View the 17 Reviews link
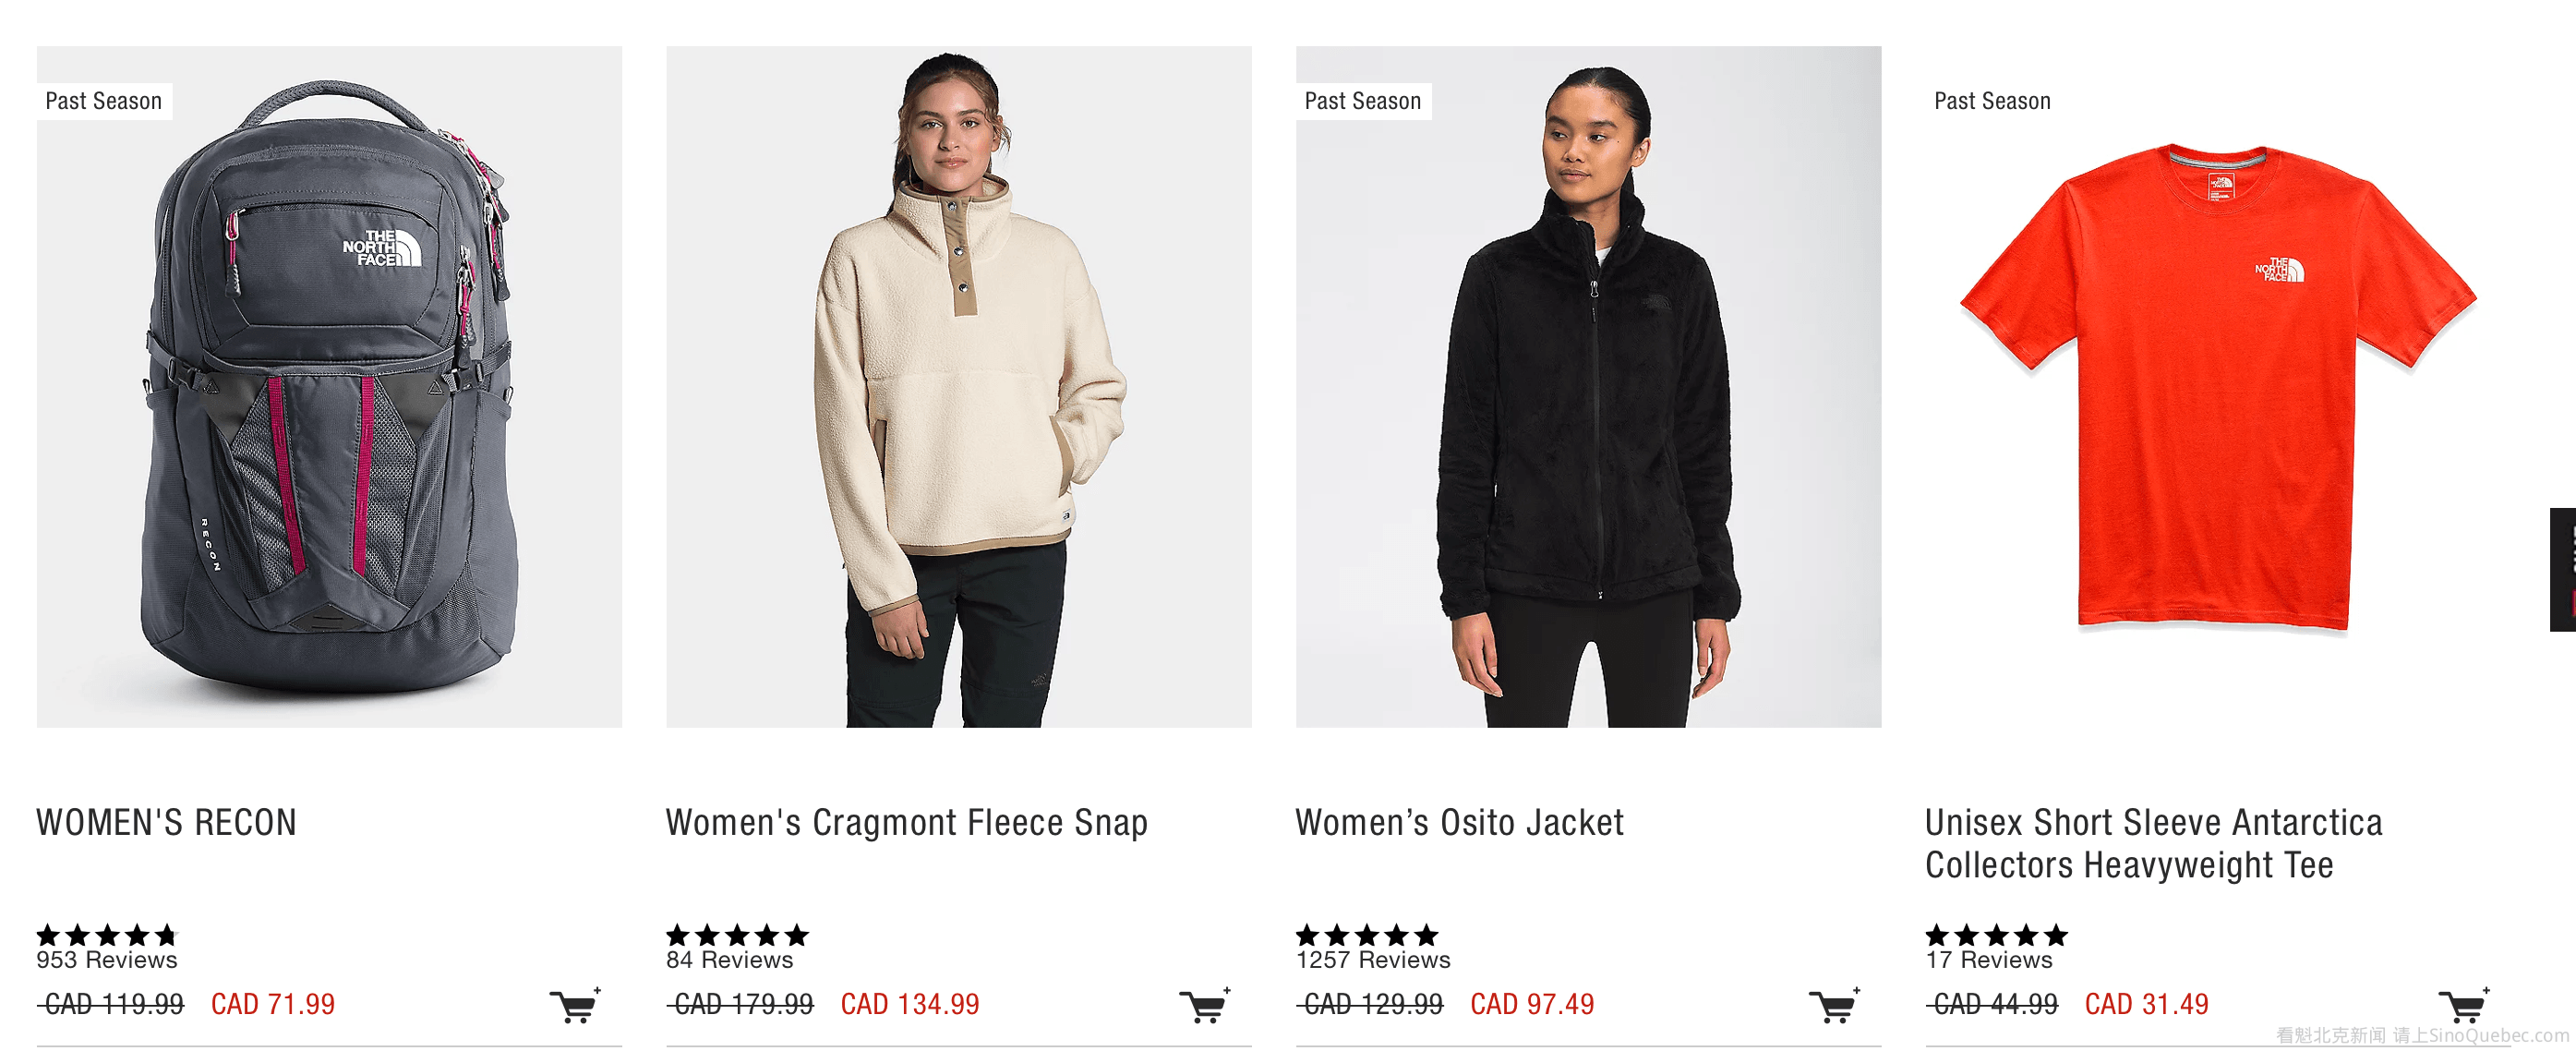The width and height of the screenshot is (2576, 1051). coord(1989,960)
